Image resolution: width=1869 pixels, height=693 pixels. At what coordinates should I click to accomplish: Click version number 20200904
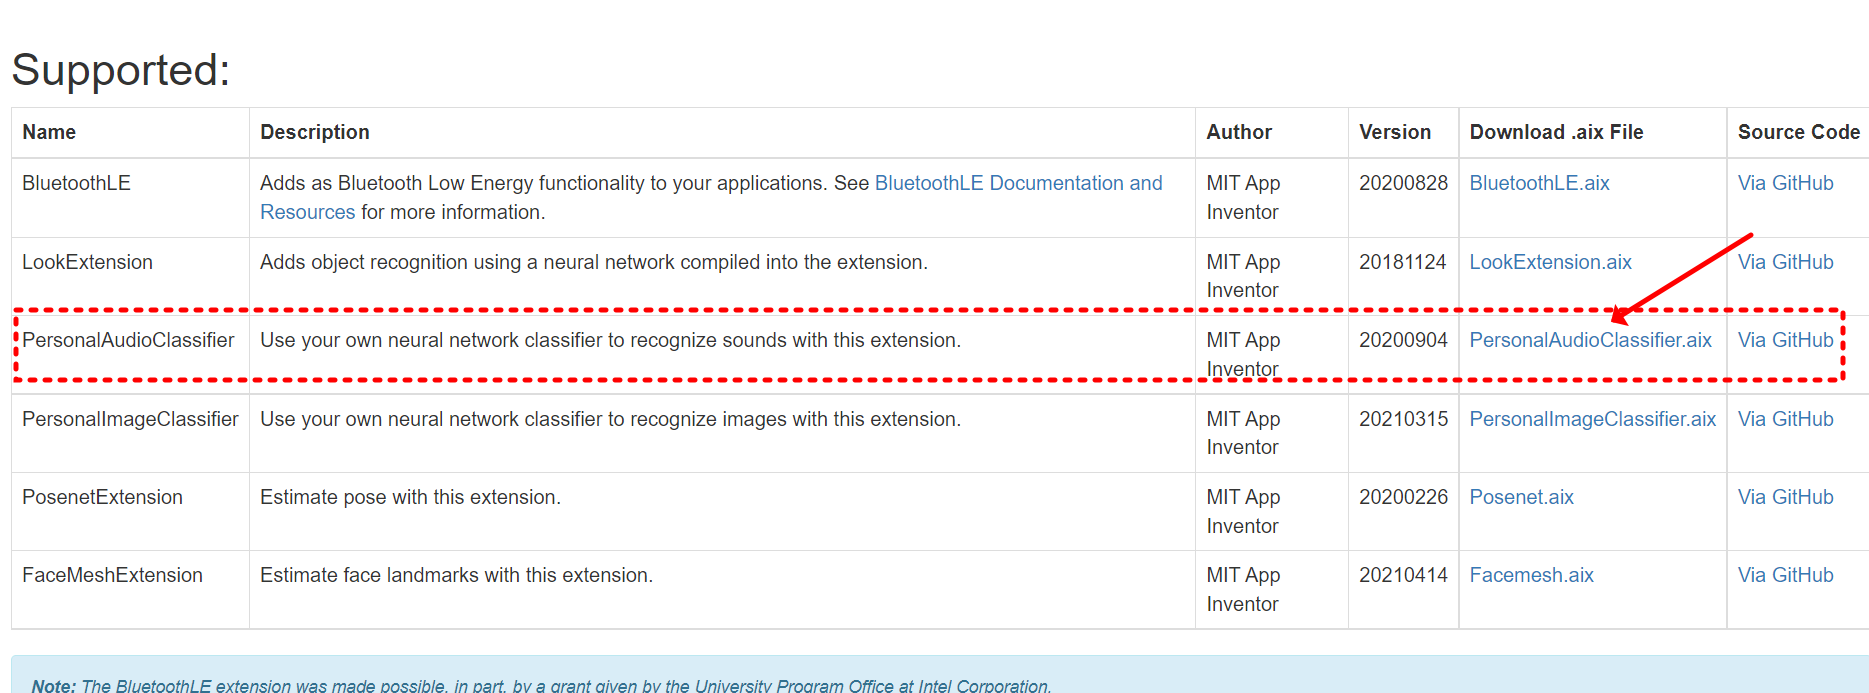[1403, 341]
